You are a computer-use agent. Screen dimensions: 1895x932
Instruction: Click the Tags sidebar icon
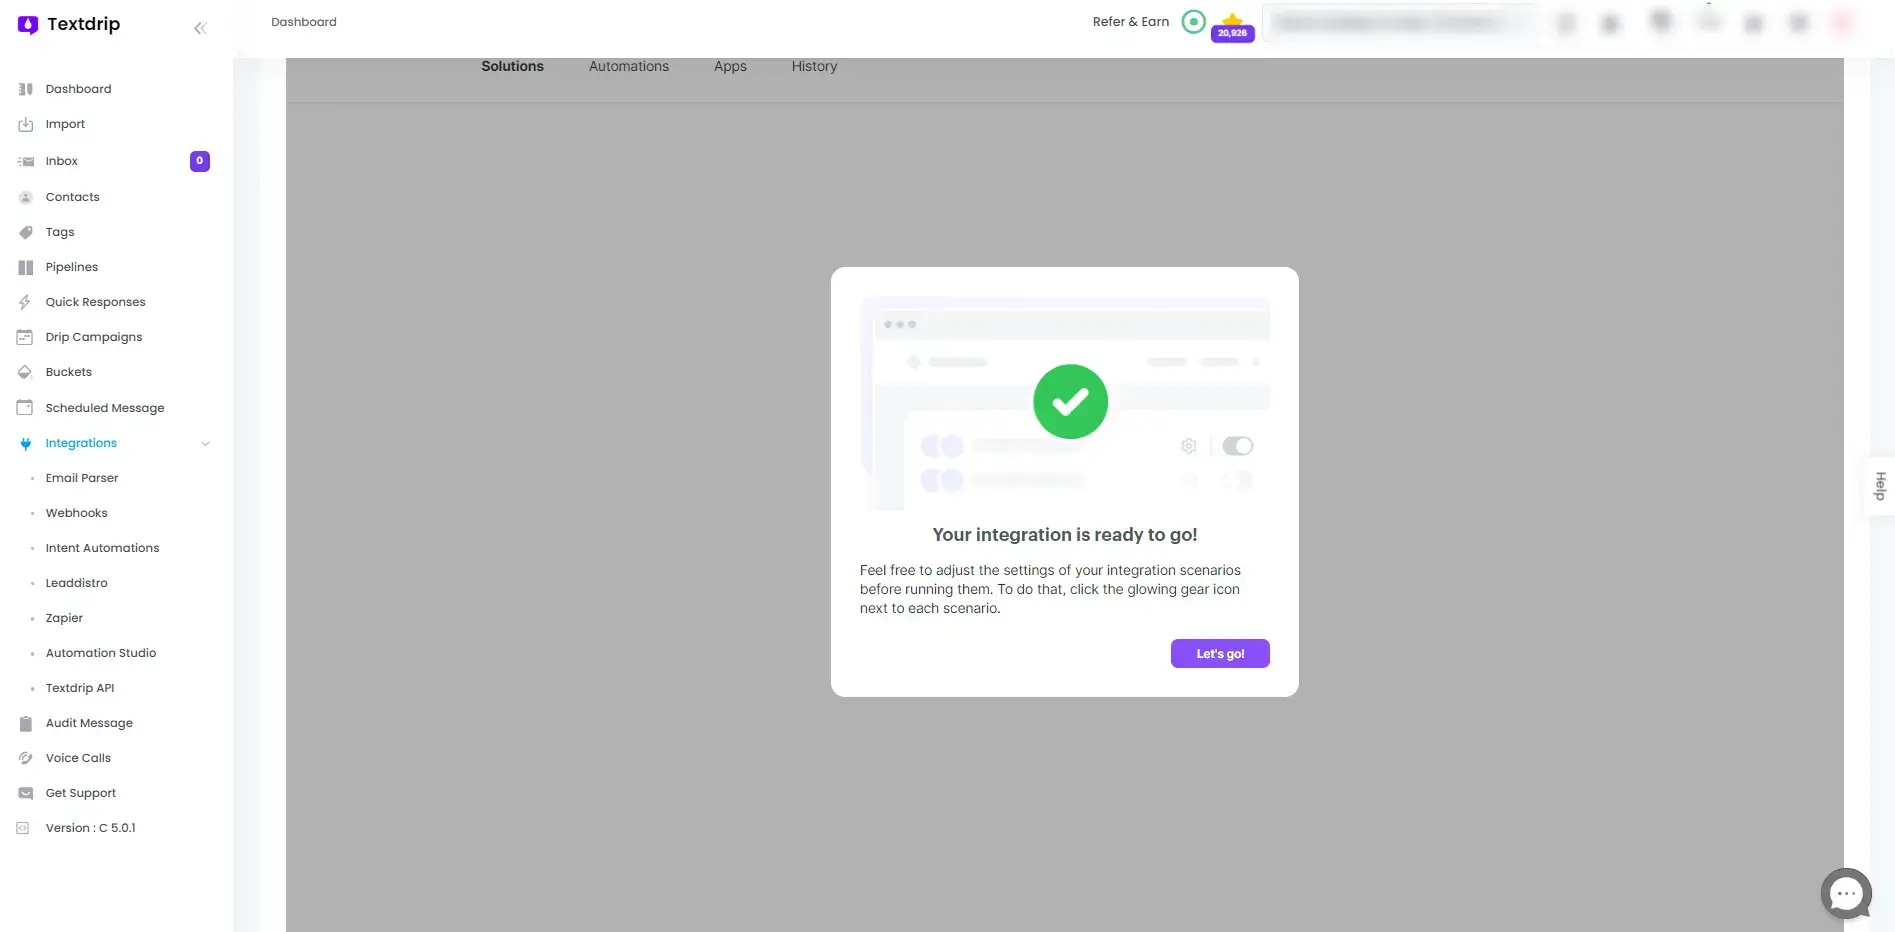[26, 232]
